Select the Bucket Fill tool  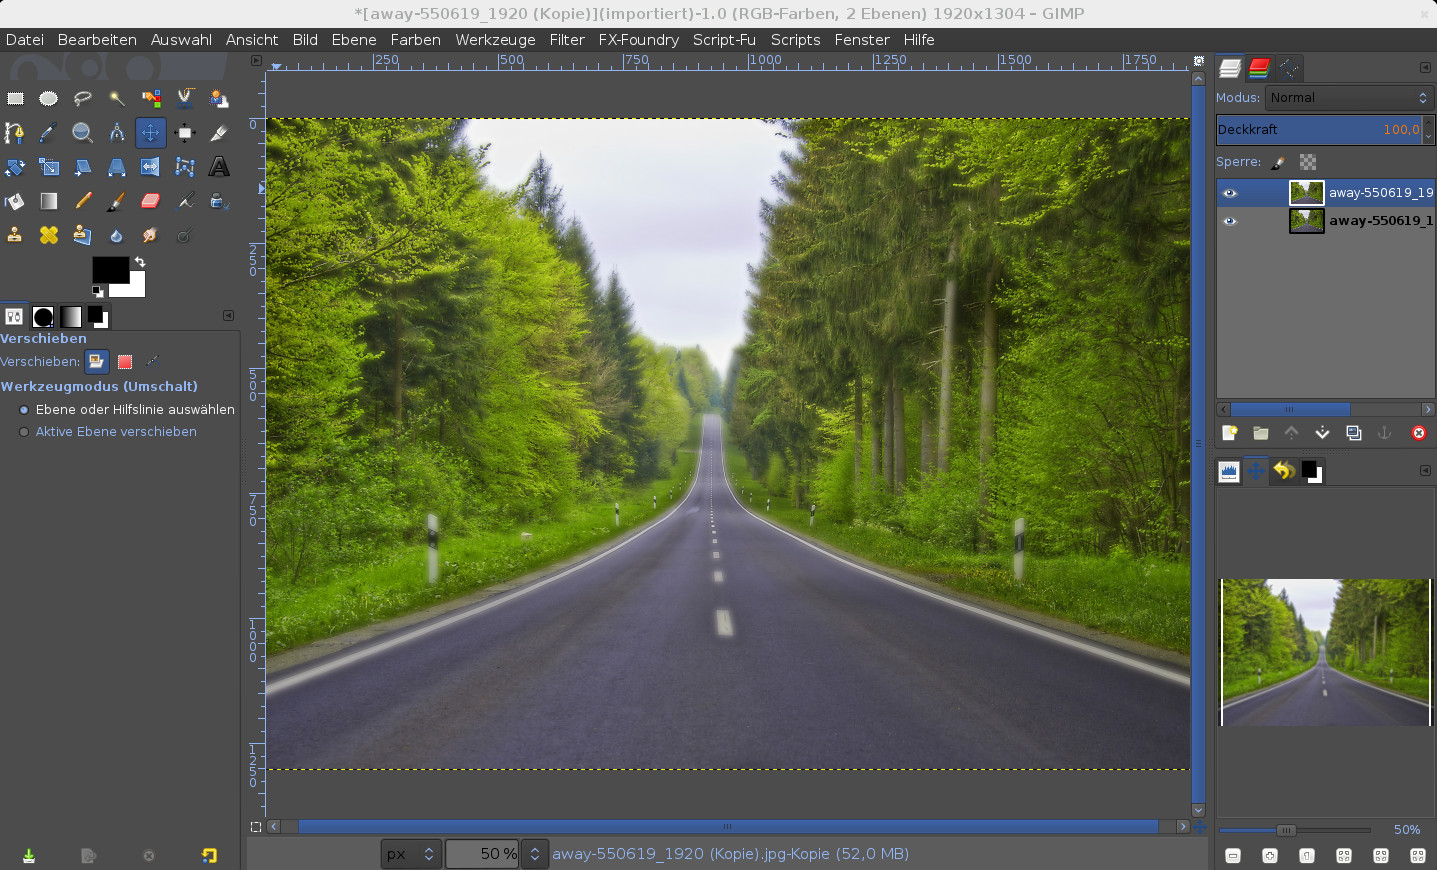[15, 201]
